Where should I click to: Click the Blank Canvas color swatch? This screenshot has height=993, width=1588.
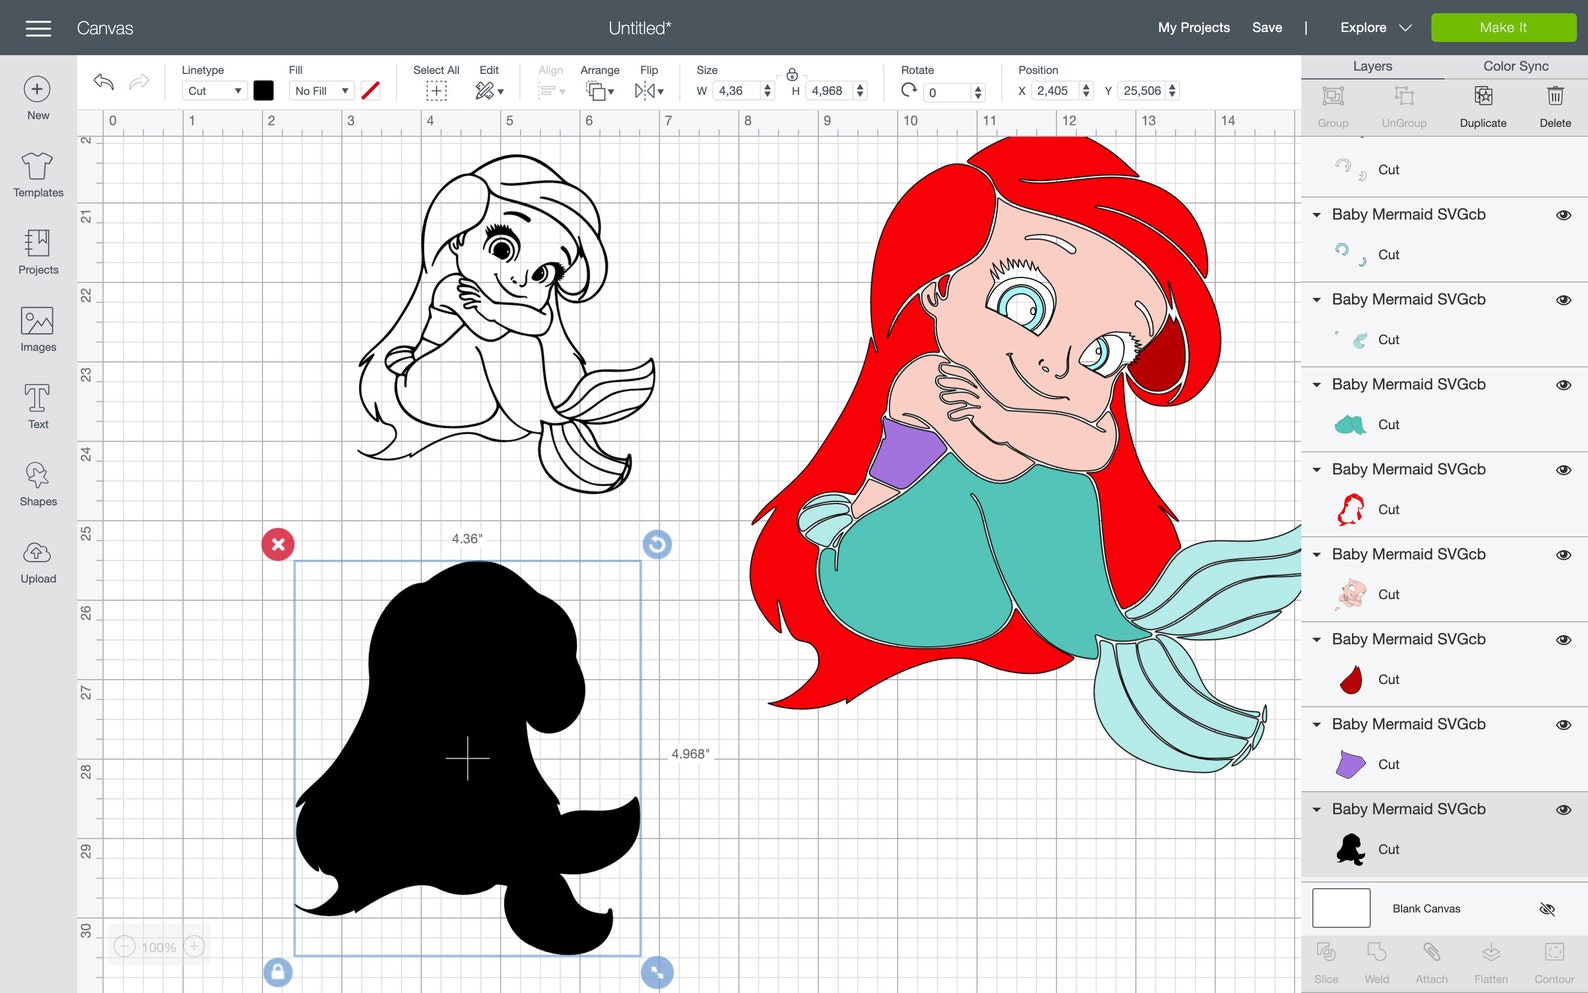tap(1341, 908)
